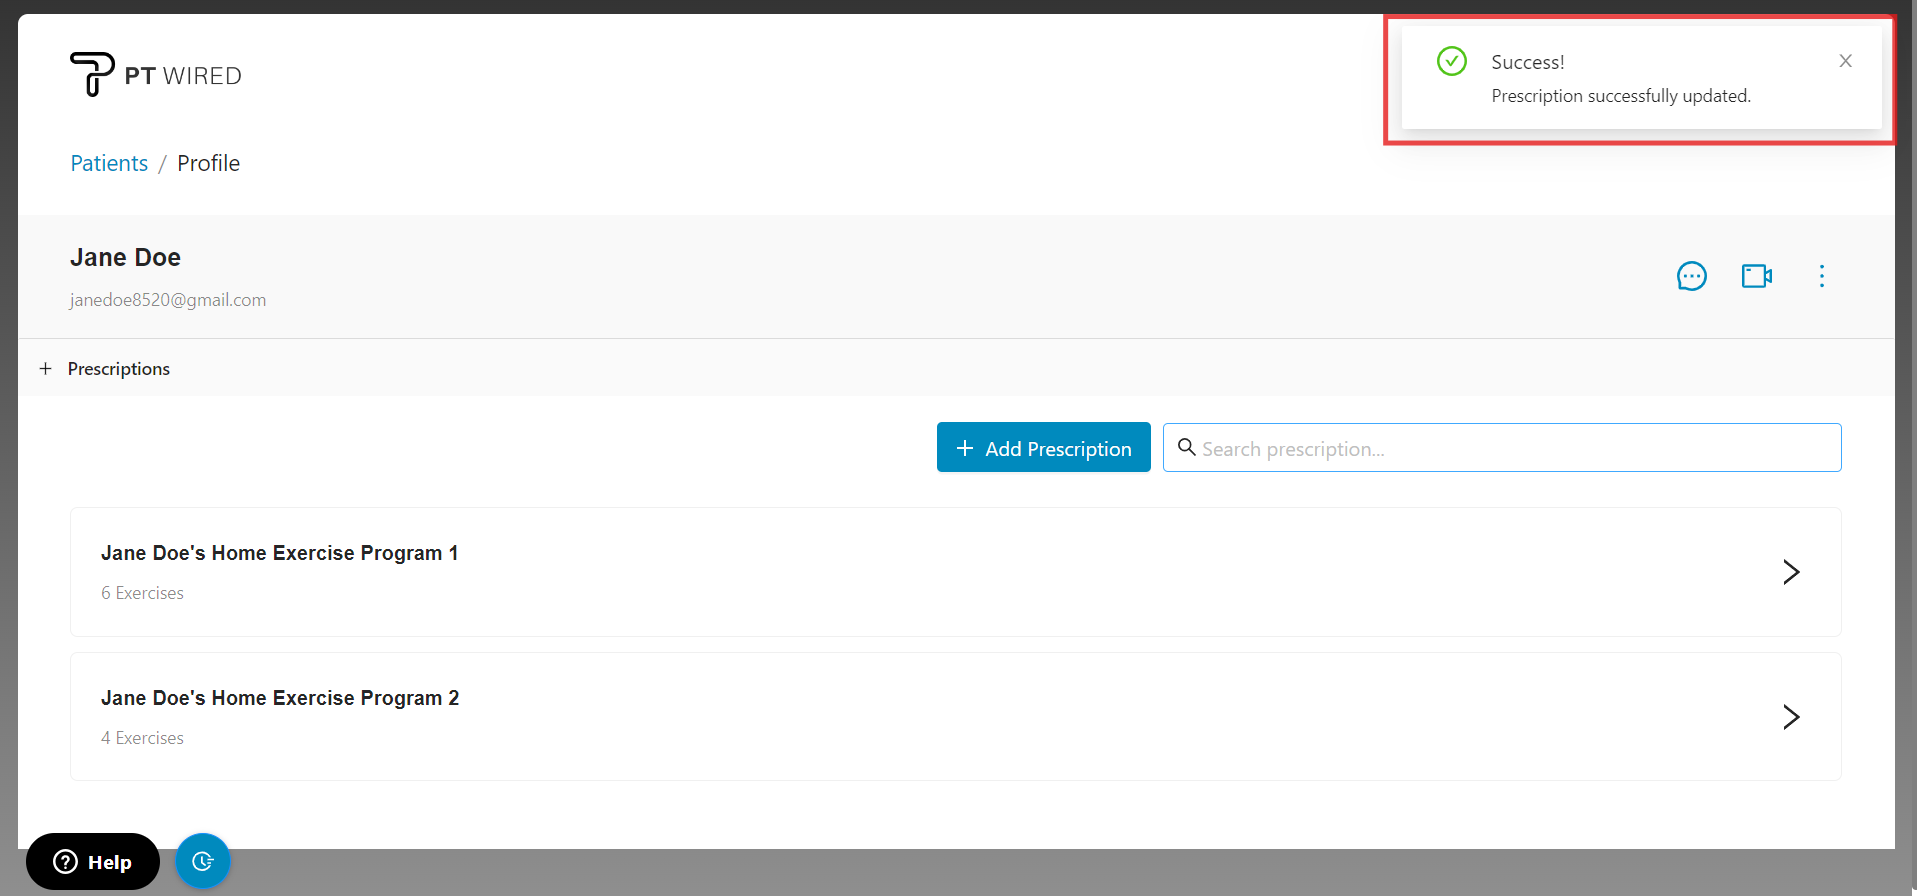Click the janedoe8520@gmail.com email address
Viewport: 1917px width, 896px height.
pos(168,300)
